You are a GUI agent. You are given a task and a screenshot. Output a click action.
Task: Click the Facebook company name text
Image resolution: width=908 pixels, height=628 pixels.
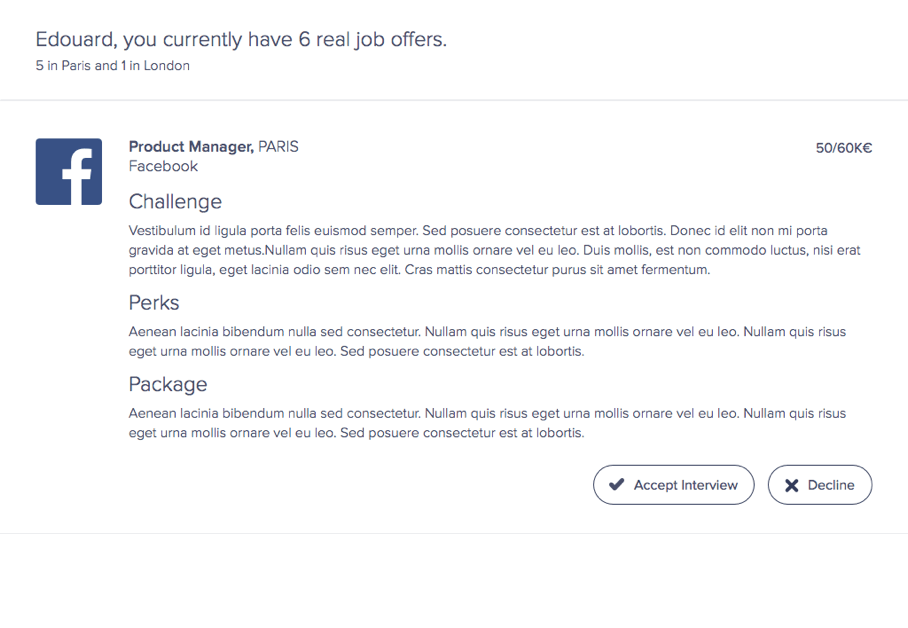click(x=163, y=166)
